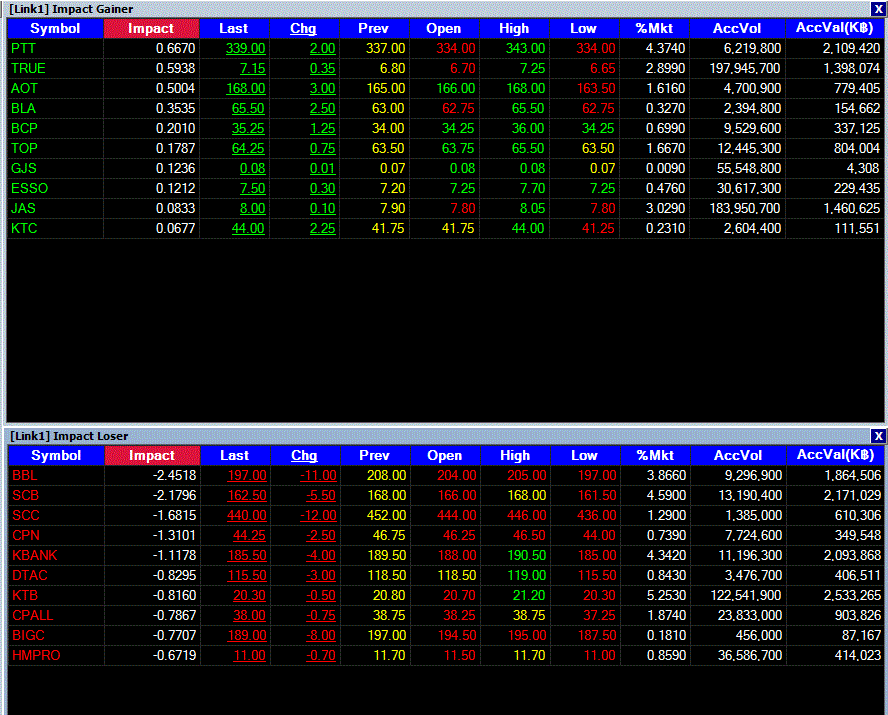
Task: Select TOP symbol in gainers
Action: pyautogui.click(x=24, y=148)
